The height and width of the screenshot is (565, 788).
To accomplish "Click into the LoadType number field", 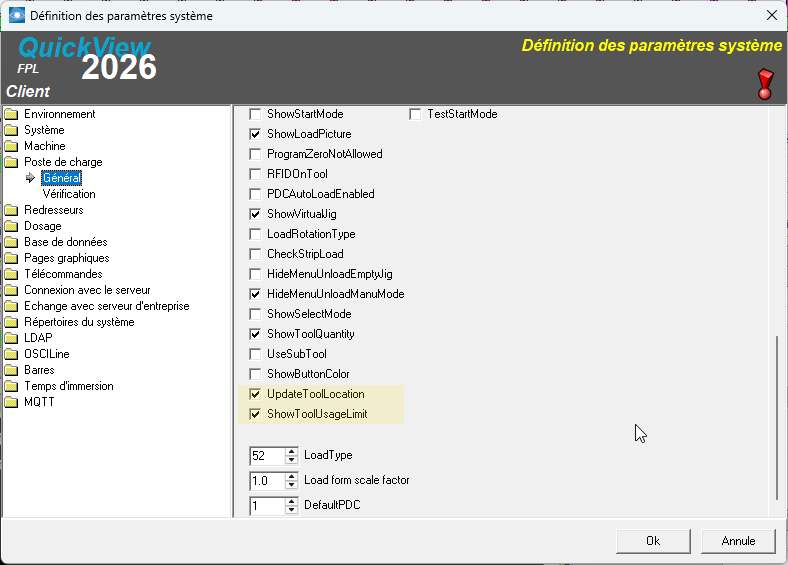I will click(267, 456).
